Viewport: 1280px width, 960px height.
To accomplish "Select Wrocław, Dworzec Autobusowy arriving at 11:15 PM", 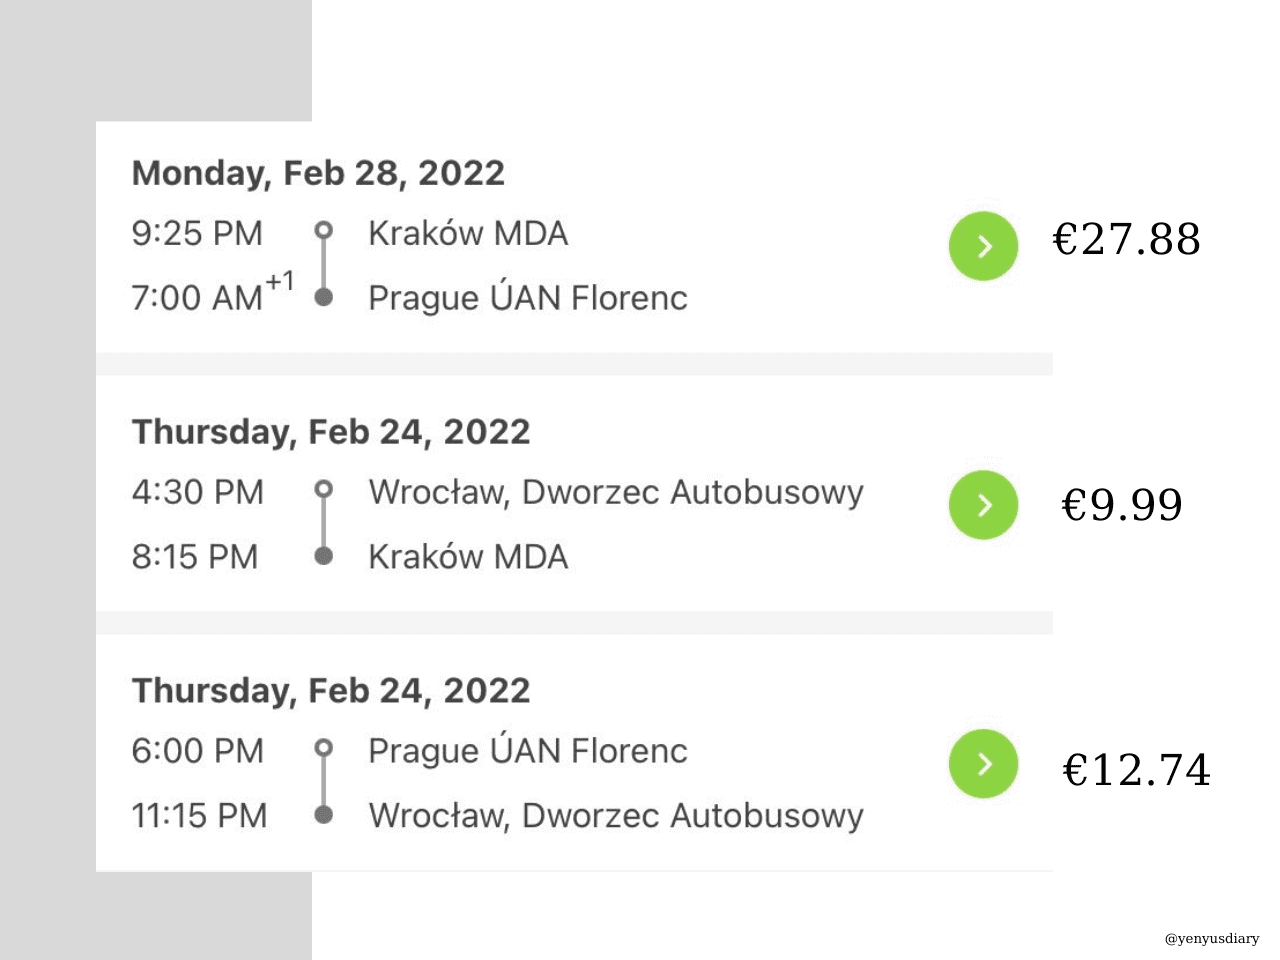I will click(x=615, y=815).
